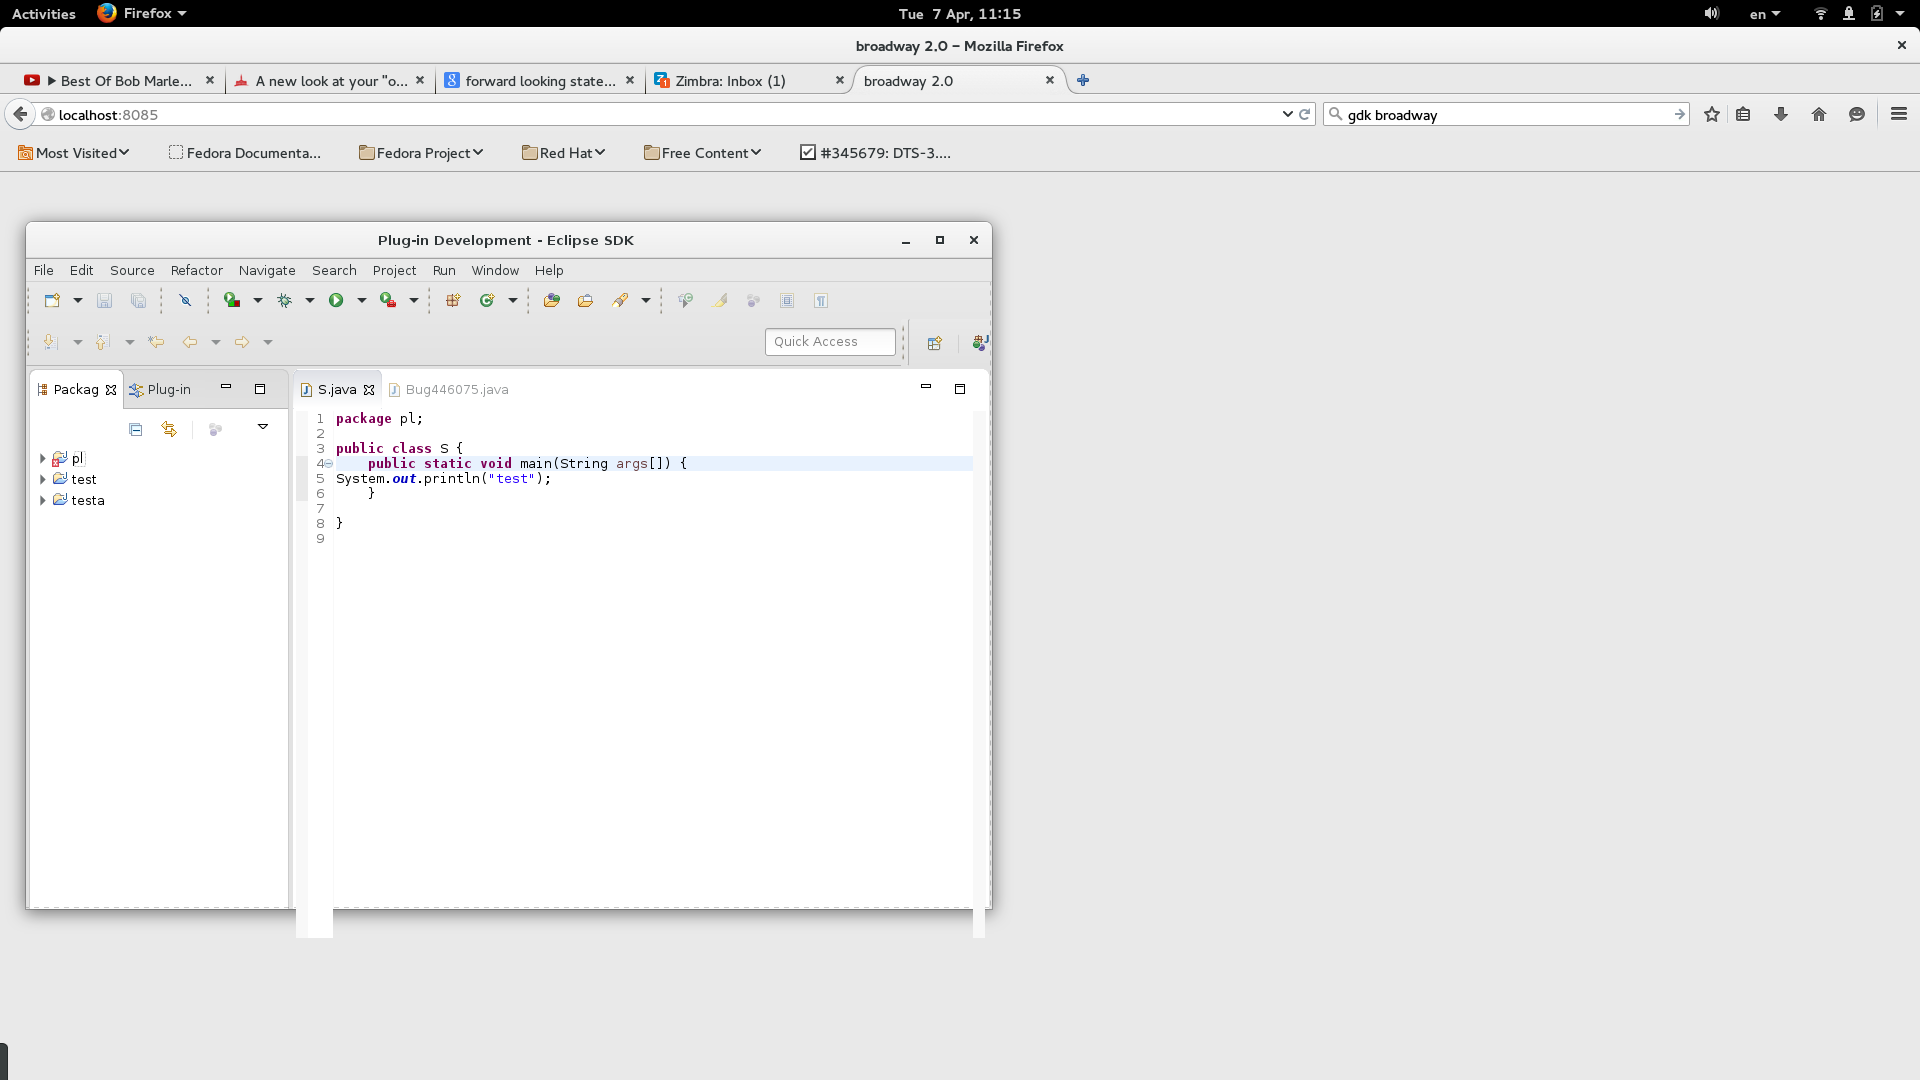The height and width of the screenshot is (1080, 1920).
Task: Open the Fedora Project bookmarks folder
Action: click(x=421, y=153)
